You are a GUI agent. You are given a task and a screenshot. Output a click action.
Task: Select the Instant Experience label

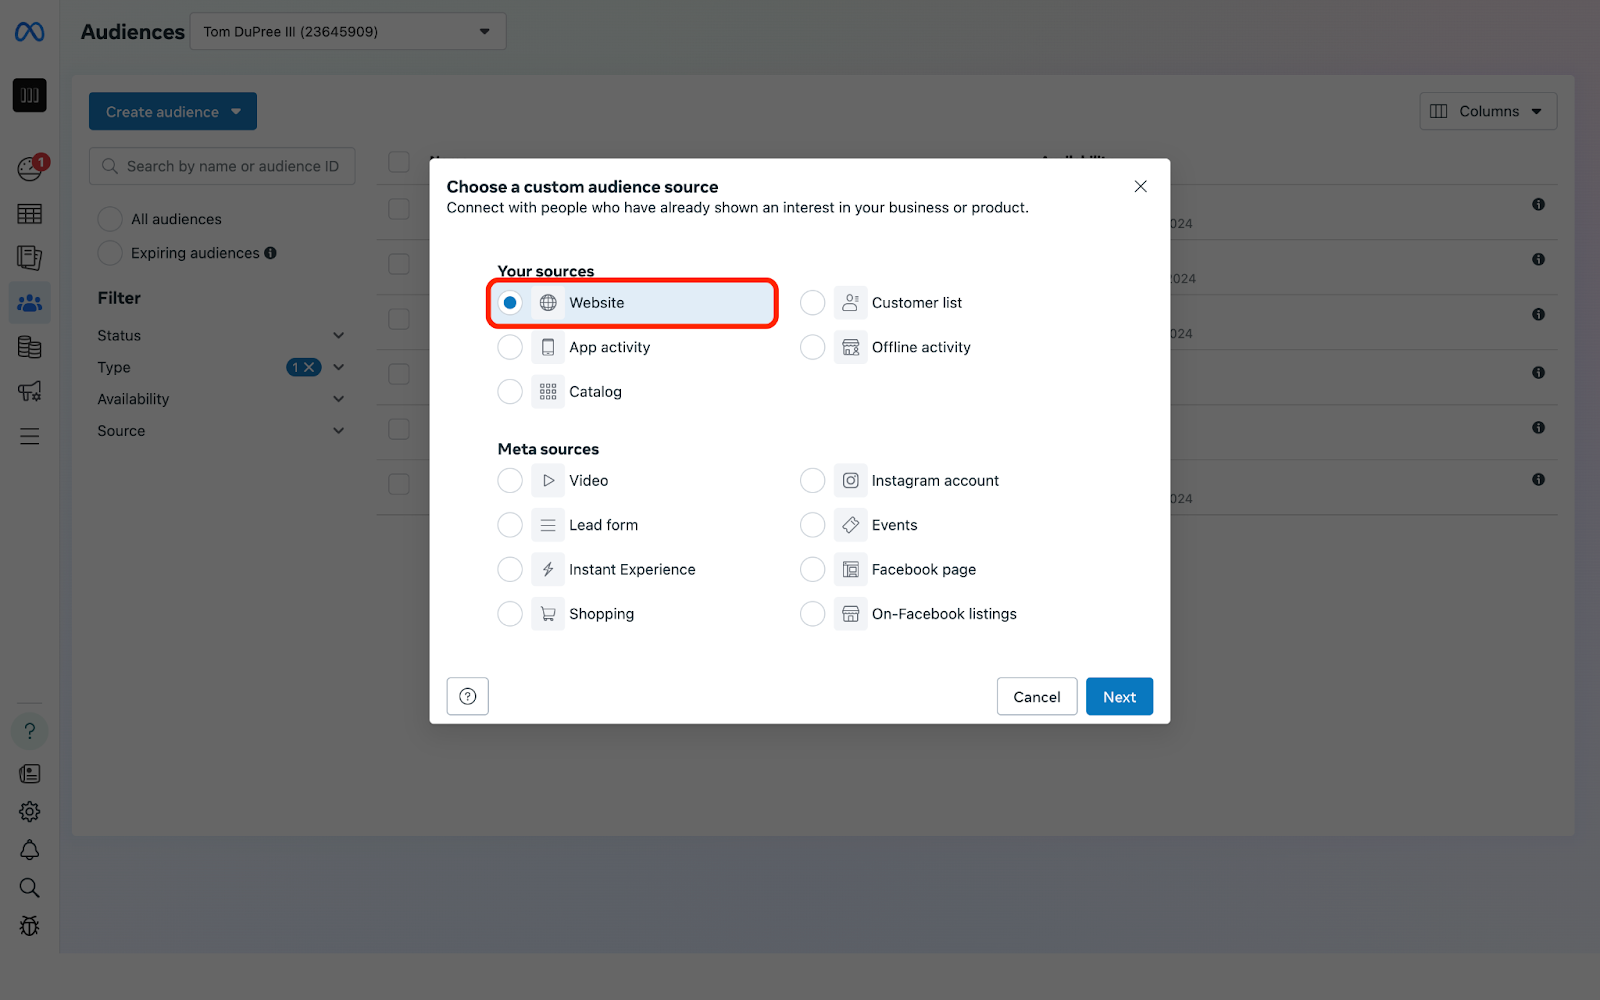(x=632, y=570)
